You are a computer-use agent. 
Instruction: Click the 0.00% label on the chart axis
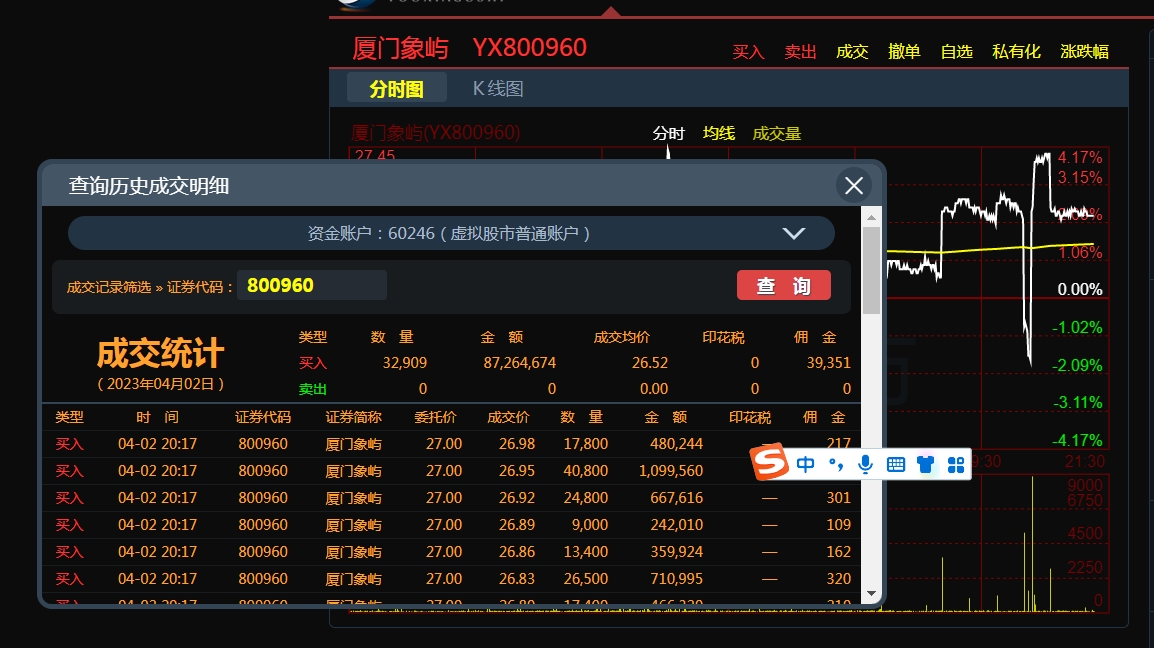[1080, 289]
